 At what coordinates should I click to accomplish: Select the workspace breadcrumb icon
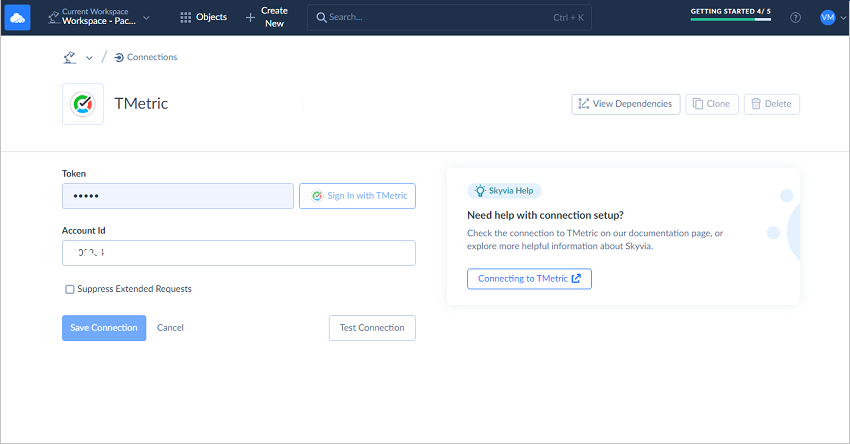point(69,57)
